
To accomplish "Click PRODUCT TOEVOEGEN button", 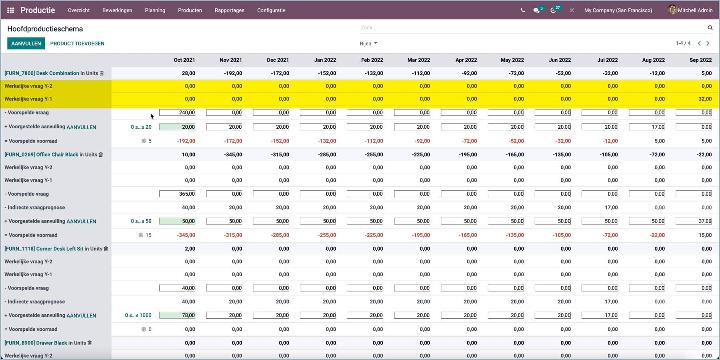I will 77,44.
